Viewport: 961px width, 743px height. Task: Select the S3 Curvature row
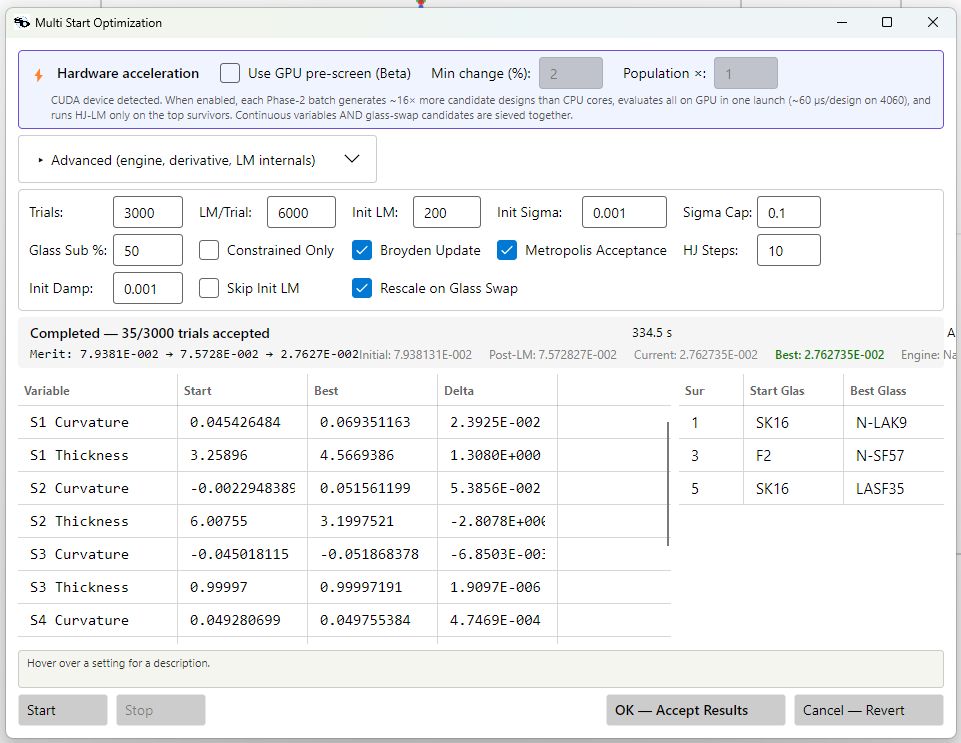click(x=344, y=555)
